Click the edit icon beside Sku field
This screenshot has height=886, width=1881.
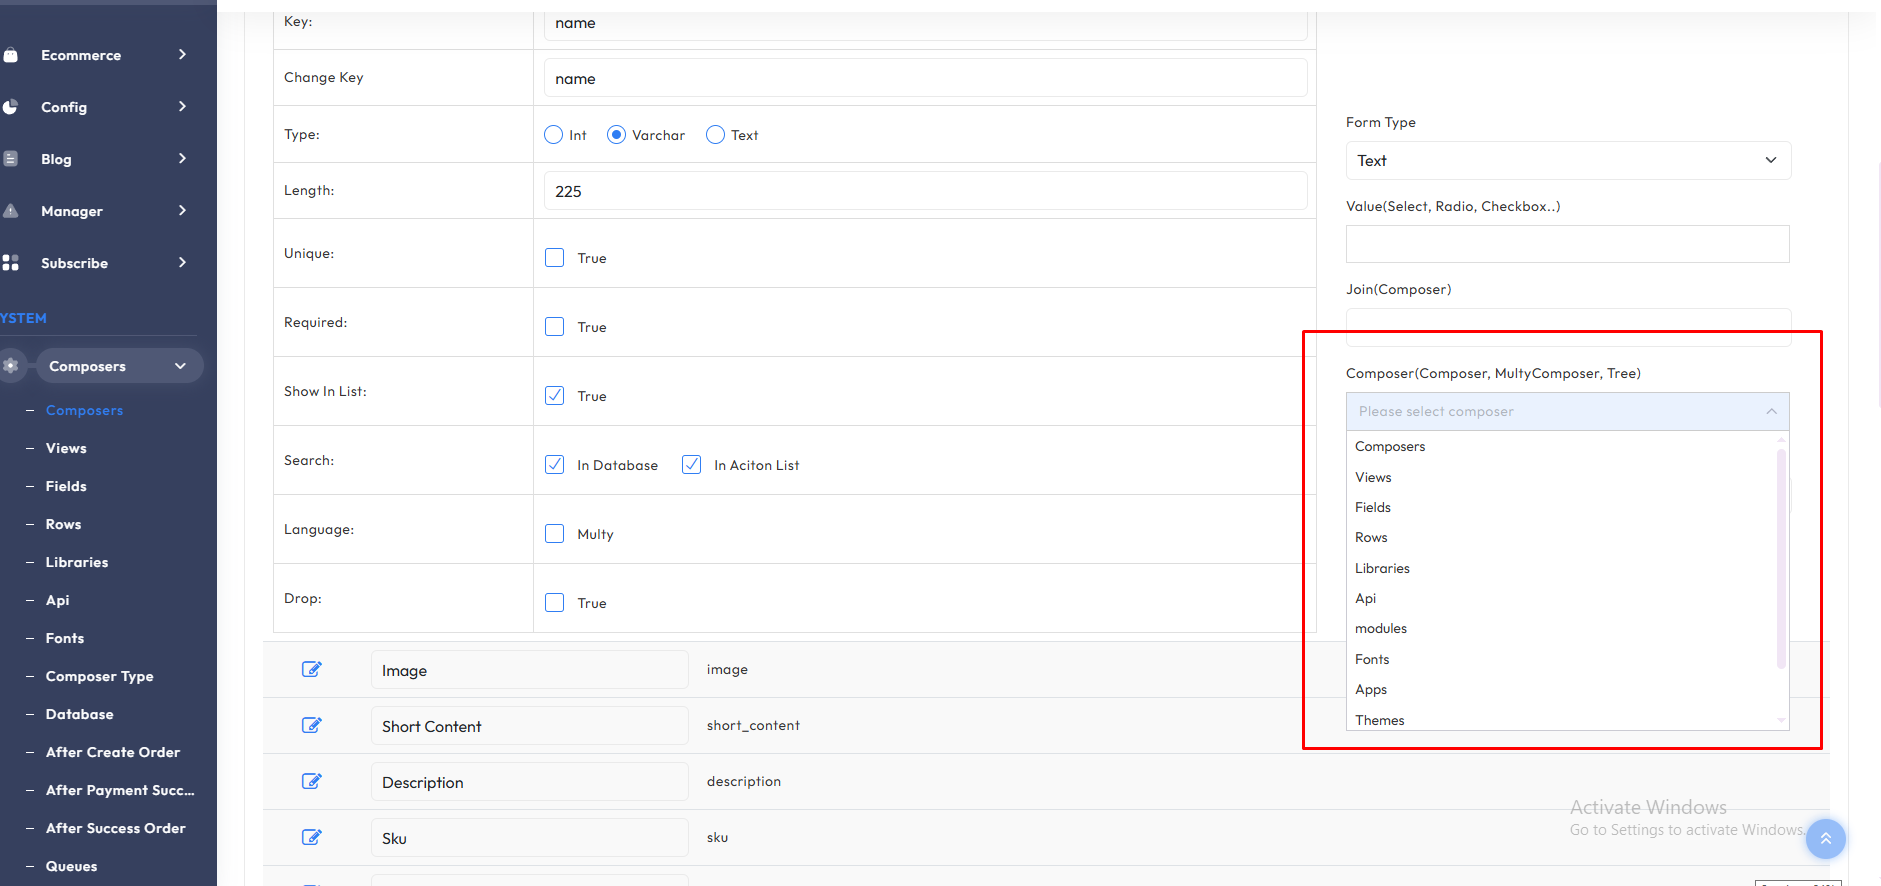(x=311, y=837)
